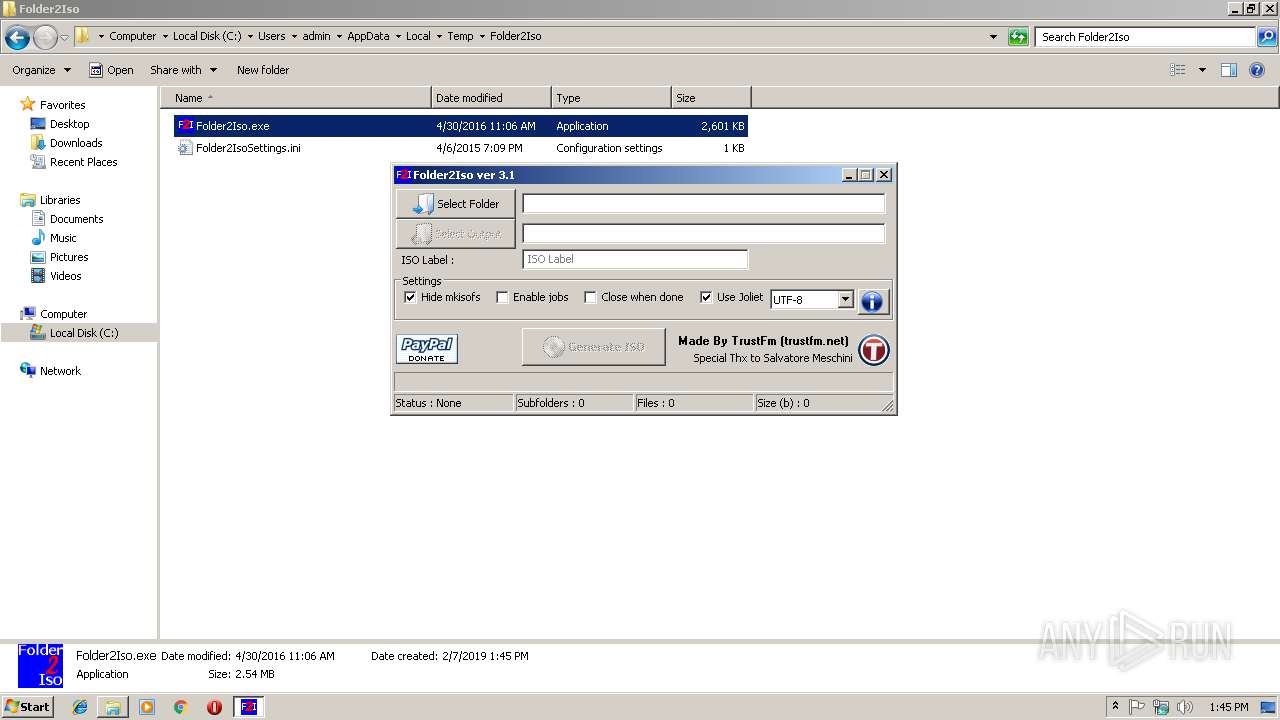This screenshot has width=1280, height=720.
Task: Open Videos library
Action: 66,276
